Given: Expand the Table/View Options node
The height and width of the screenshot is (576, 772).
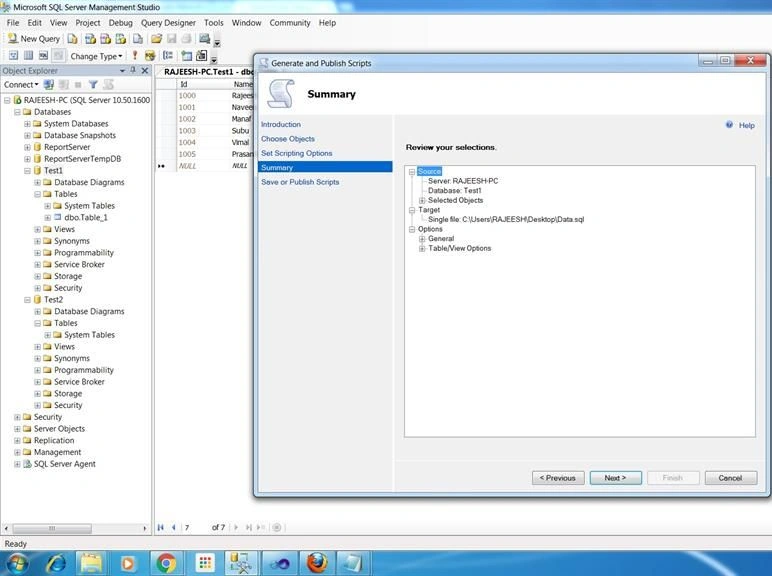Looking at the screenshot, I should (x=422, y=249).
